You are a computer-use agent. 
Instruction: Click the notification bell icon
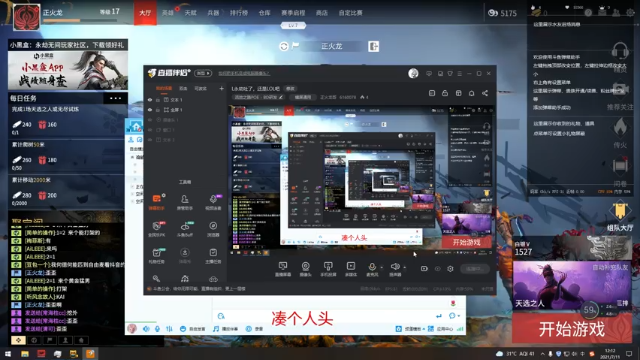[x=471, y=93]
